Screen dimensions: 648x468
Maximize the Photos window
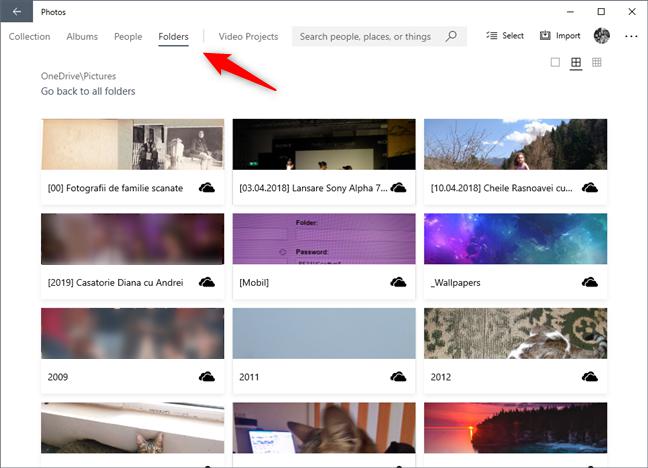[x=601, y=12]
